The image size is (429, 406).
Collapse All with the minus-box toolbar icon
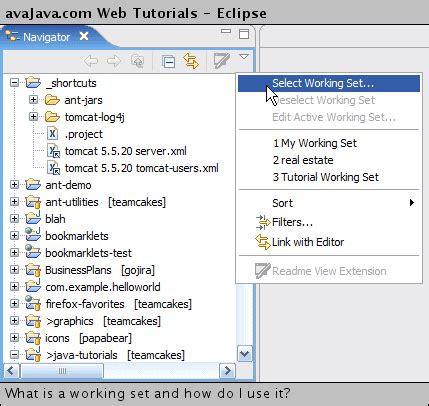tap(168, 62)
